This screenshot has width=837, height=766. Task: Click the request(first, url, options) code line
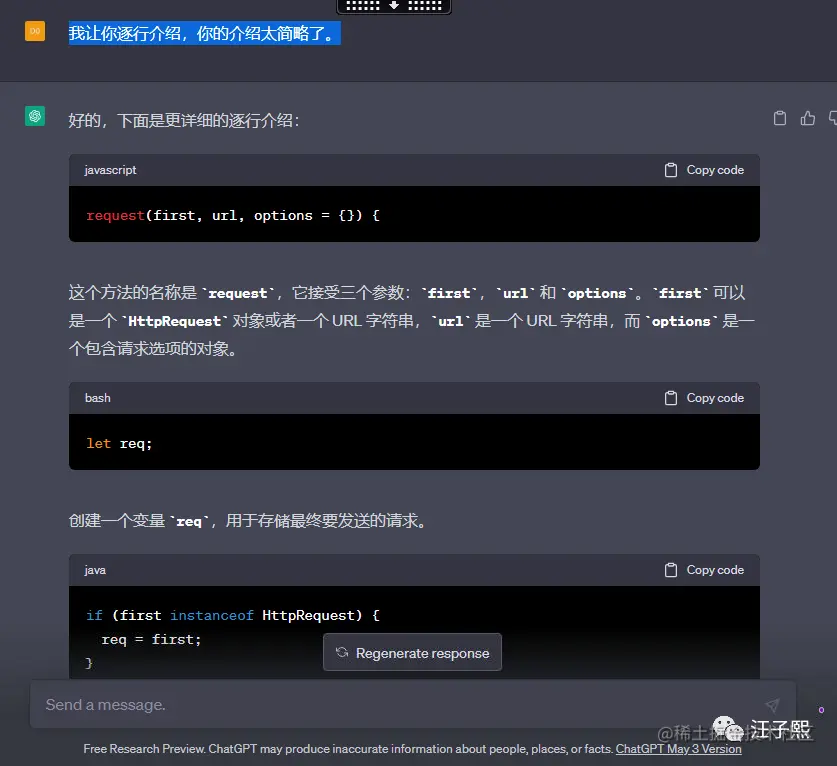(x=233, y=215)
